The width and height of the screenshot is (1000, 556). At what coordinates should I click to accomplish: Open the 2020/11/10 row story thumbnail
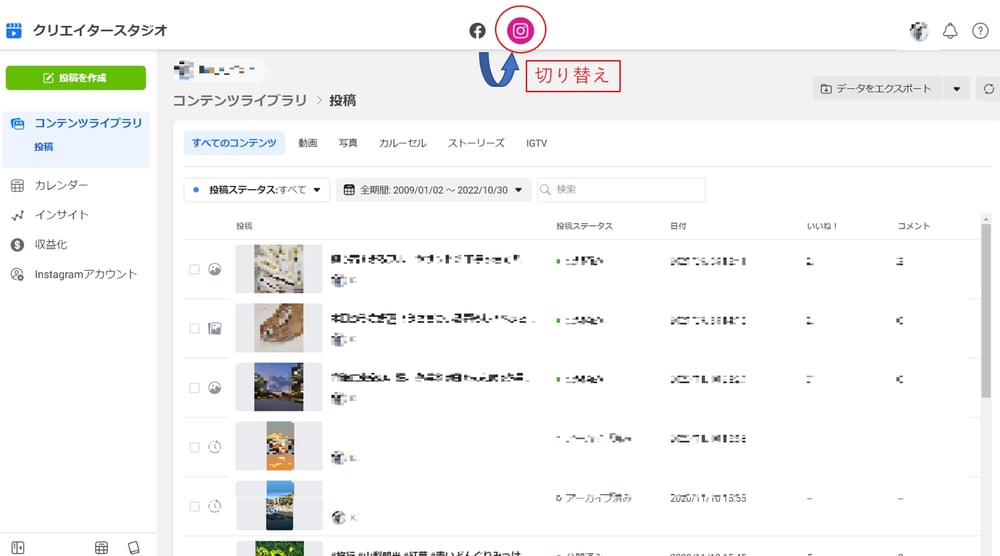[279, 506]
